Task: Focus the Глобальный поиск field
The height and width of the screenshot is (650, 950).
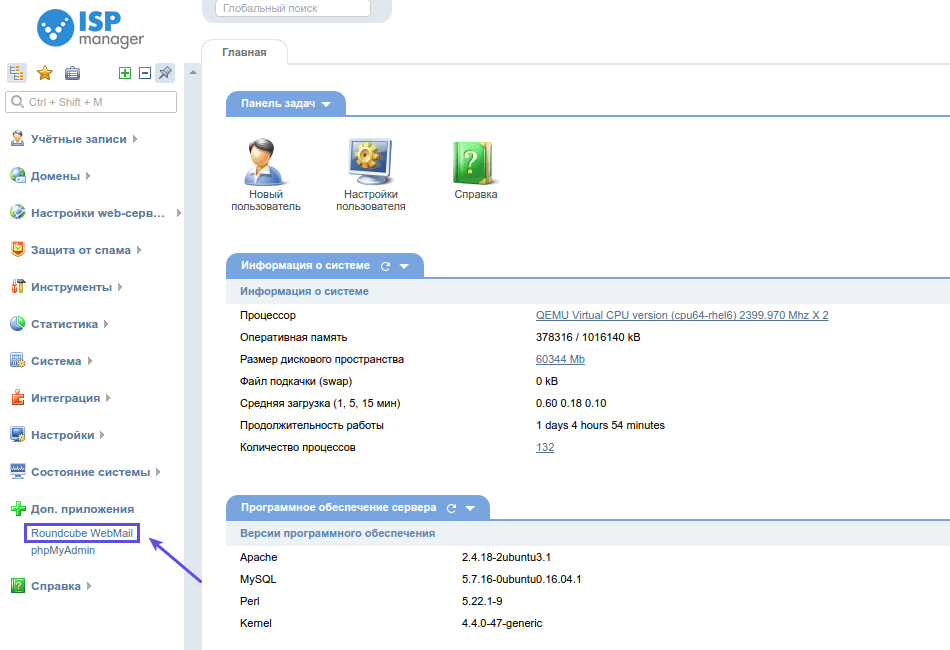Action: point(293,8)
